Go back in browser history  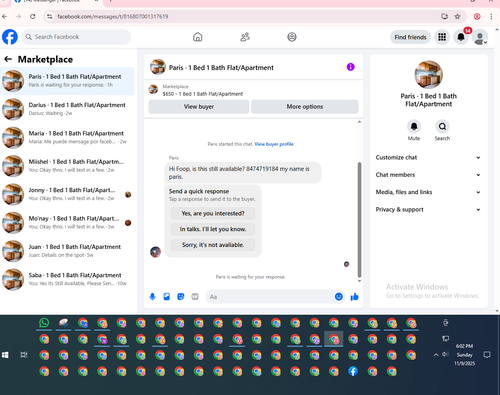(x=5, y=16)
